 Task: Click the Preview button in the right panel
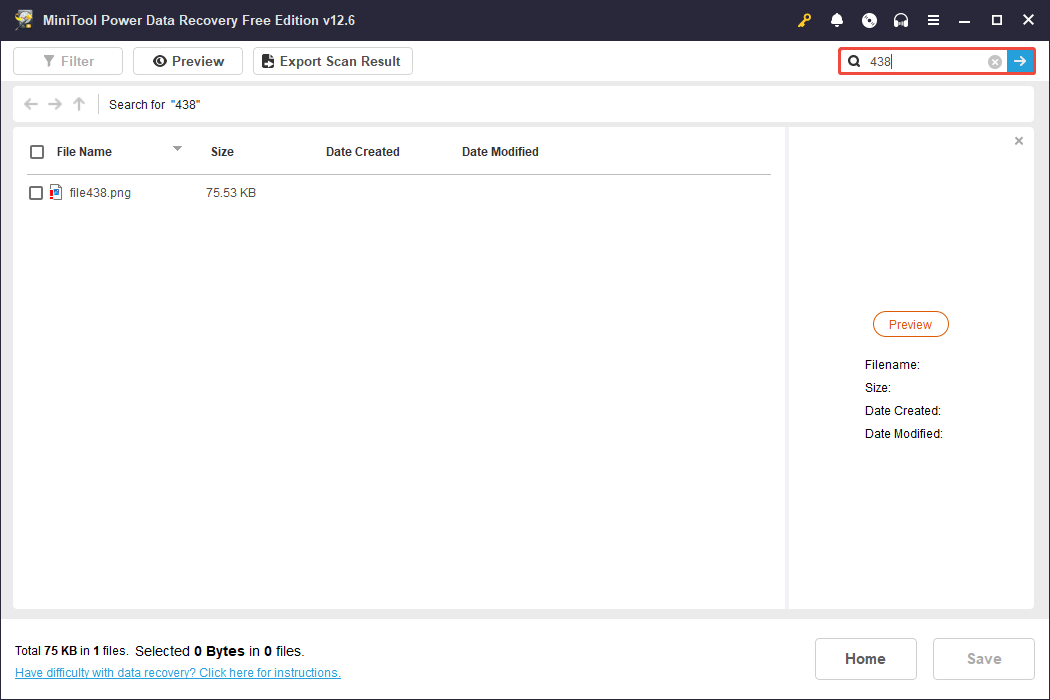pos(910,324)
